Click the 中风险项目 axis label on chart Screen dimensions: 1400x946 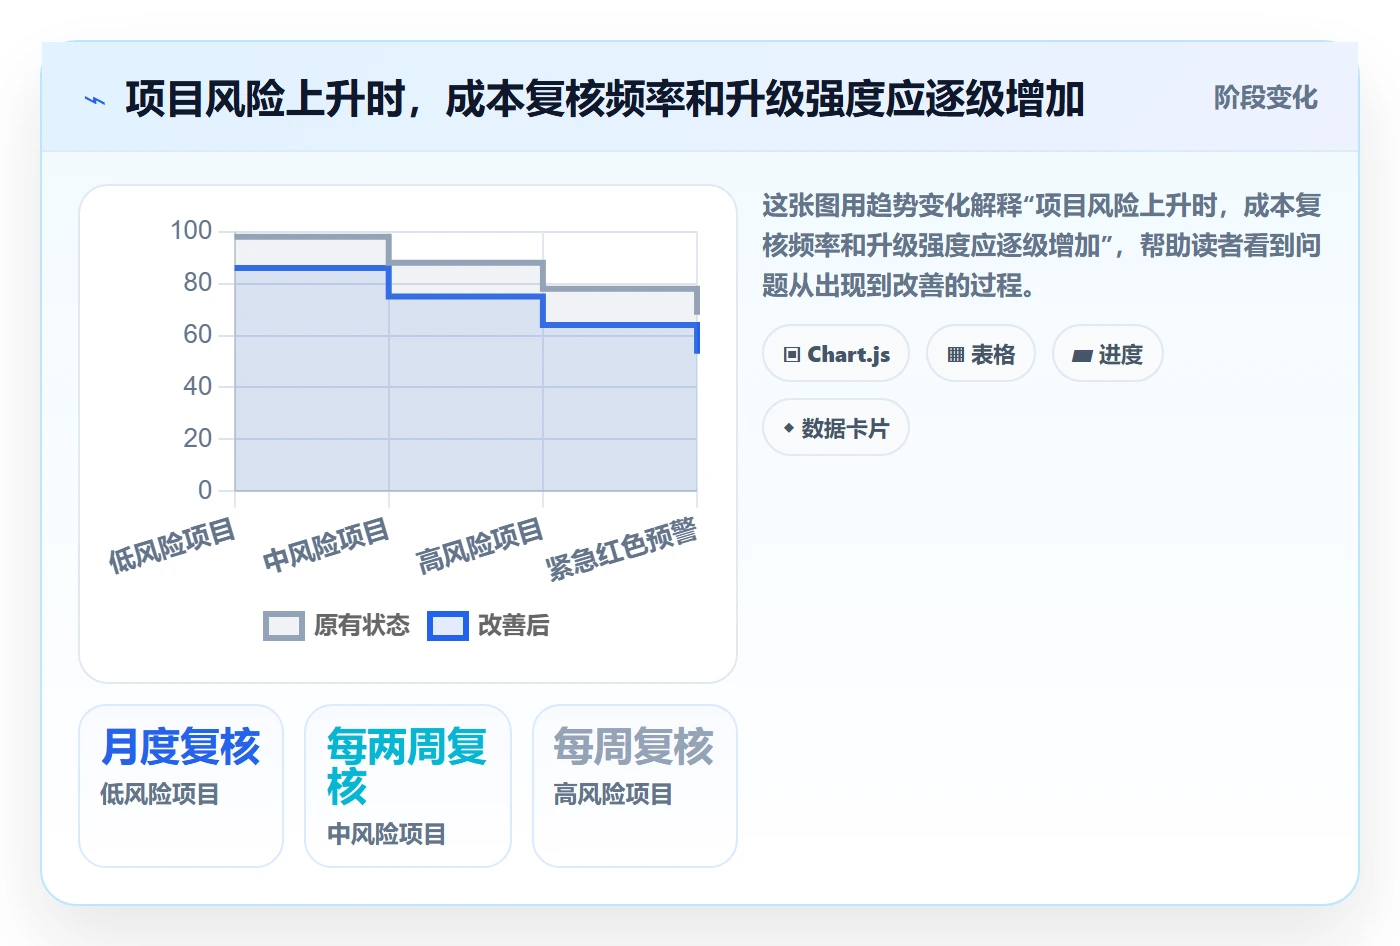pyautogui.click(x=326, y=545)
